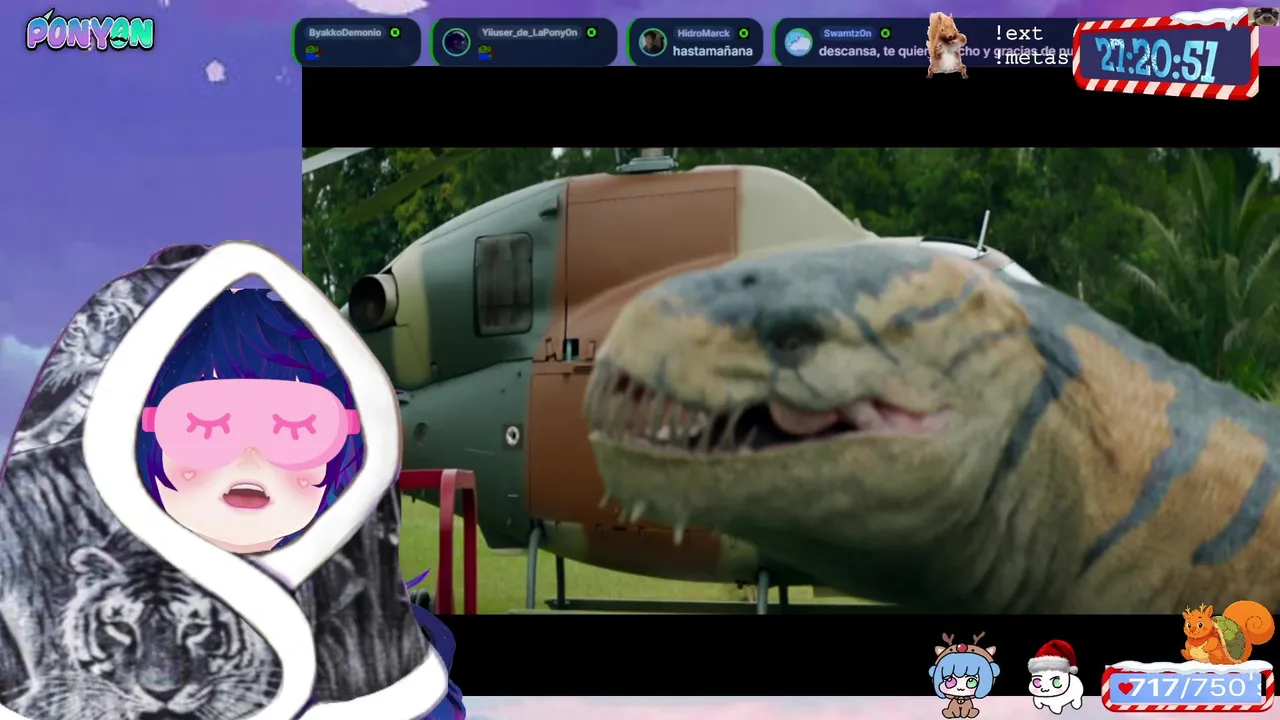
Task: Click SwamtzOn's cloud avatar
Action: click(798, 42)
